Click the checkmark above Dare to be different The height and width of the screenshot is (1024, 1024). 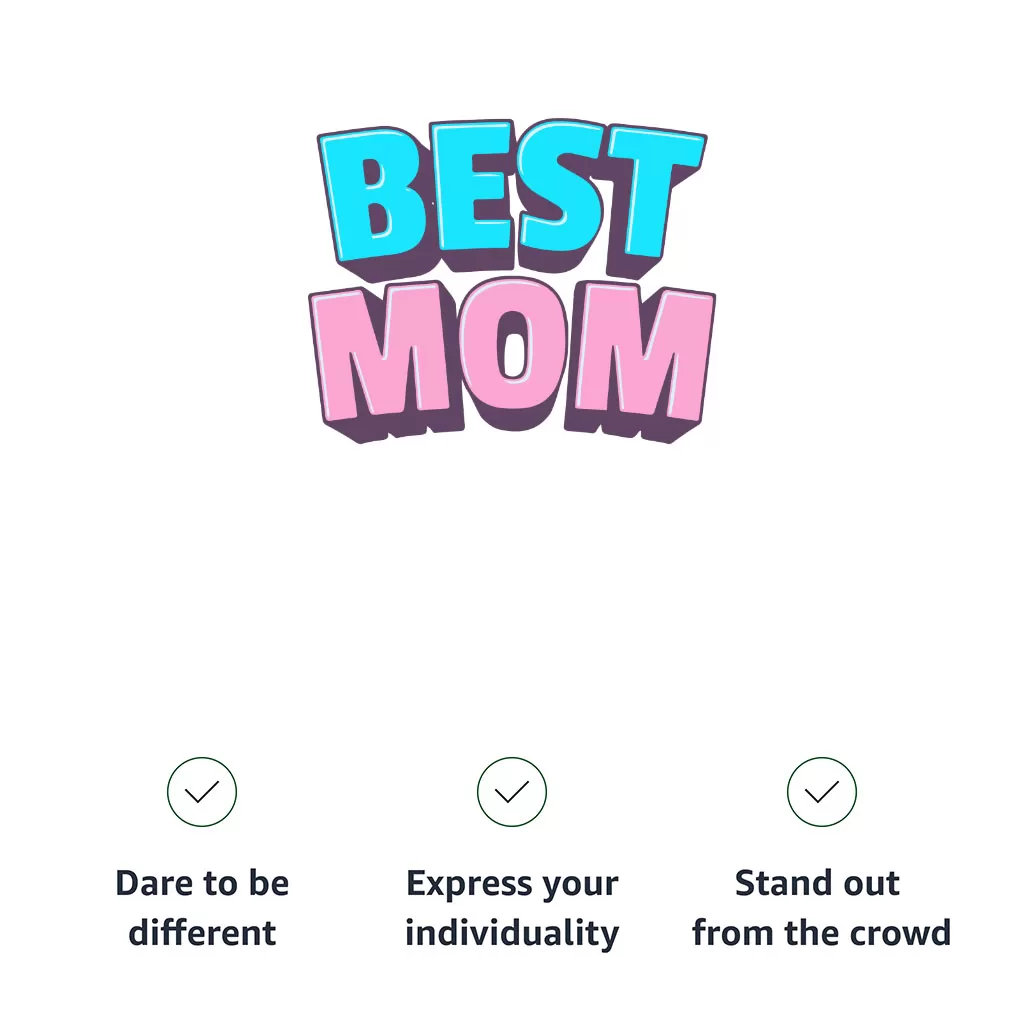coord(202,792)
